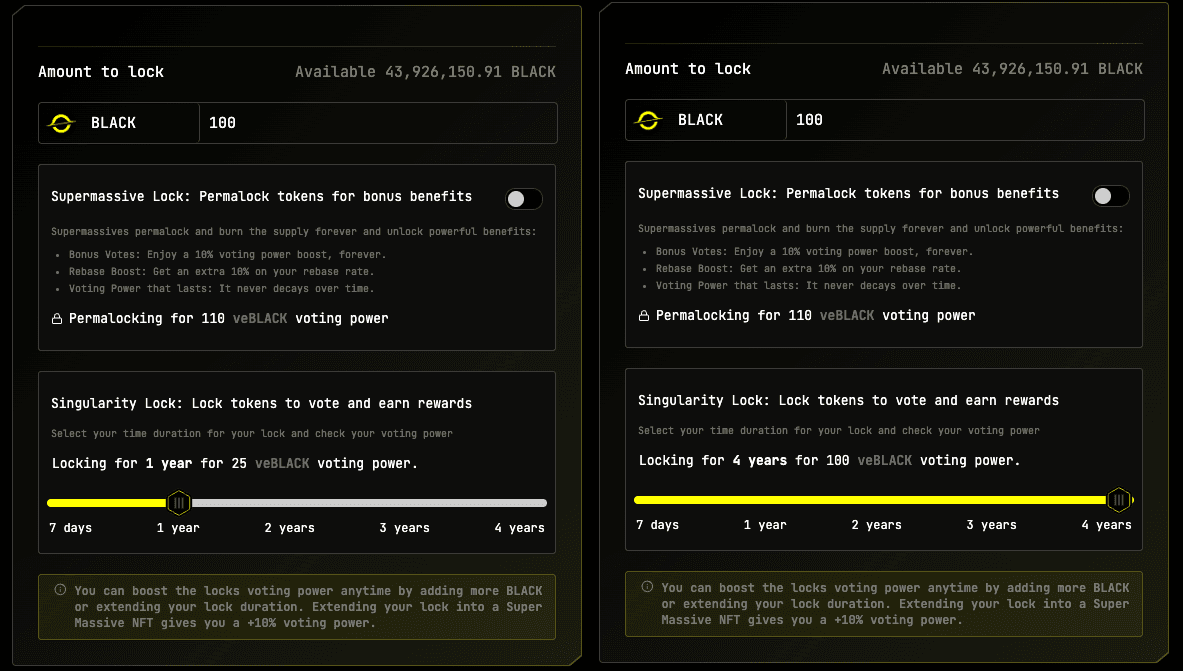Click the hexagon slider handle at 4 years, right panel
Viewport: 1183px width, 671px height.
(x=1119, y=500)
